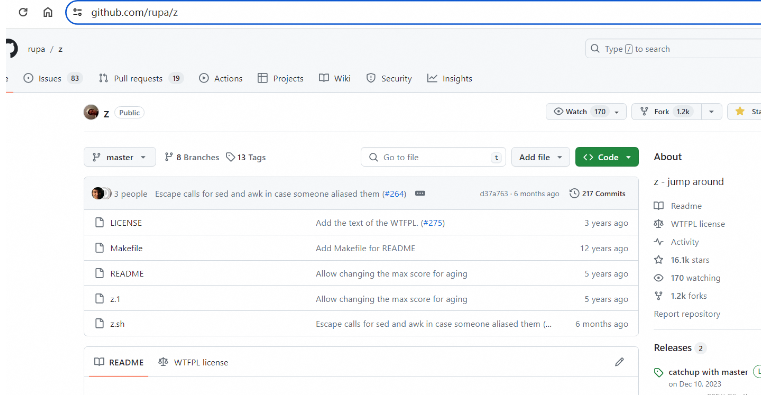Switch to the Issues tab

pos(52,78)
